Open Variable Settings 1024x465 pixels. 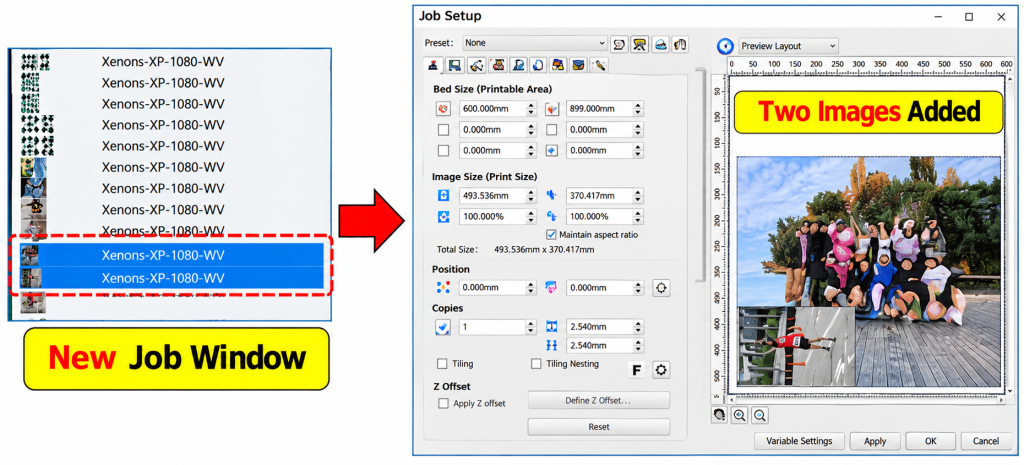799,441
